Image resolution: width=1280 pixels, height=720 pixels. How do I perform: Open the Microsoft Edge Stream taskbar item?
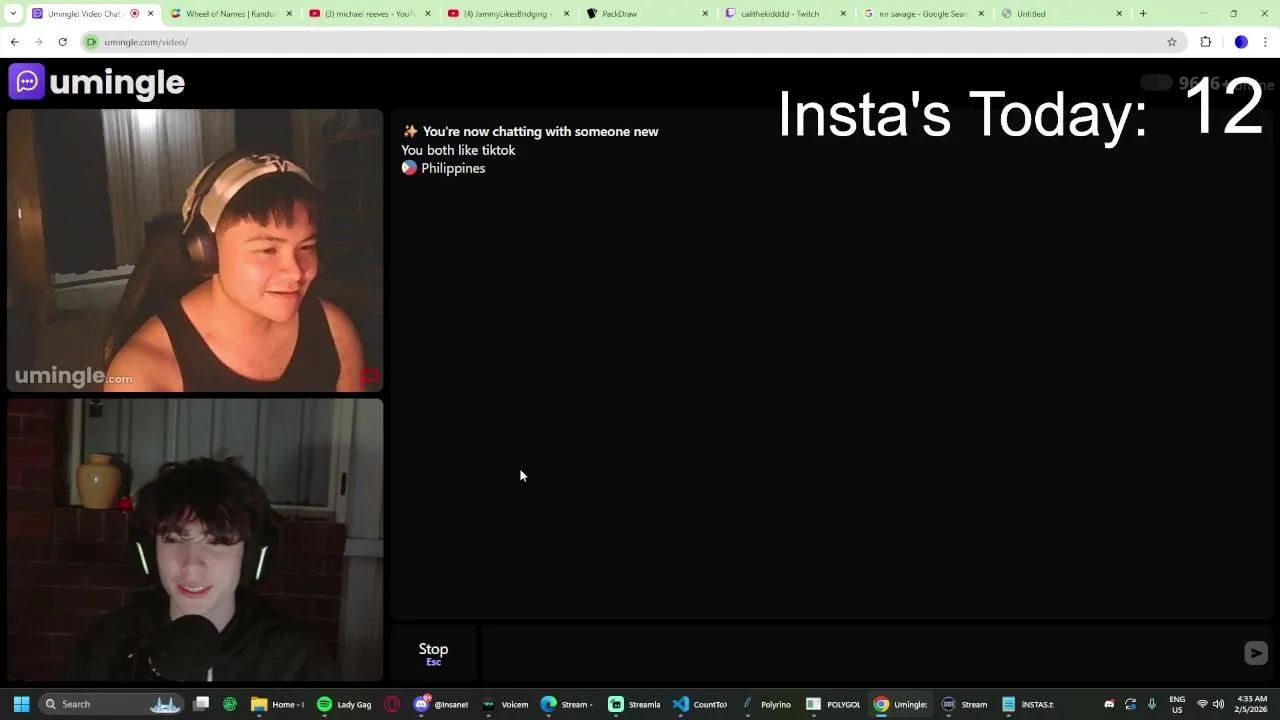(x=569, y=704)
